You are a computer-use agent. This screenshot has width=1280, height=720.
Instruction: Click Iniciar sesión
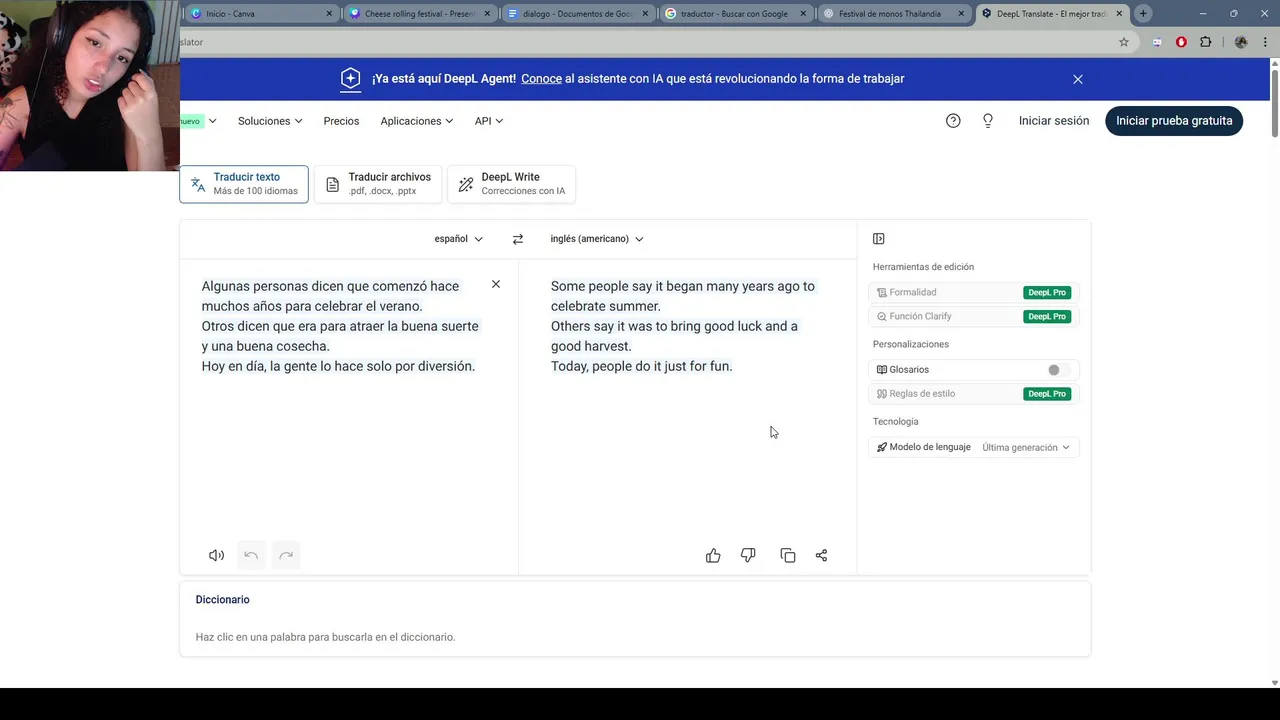tap(1054, 121)
